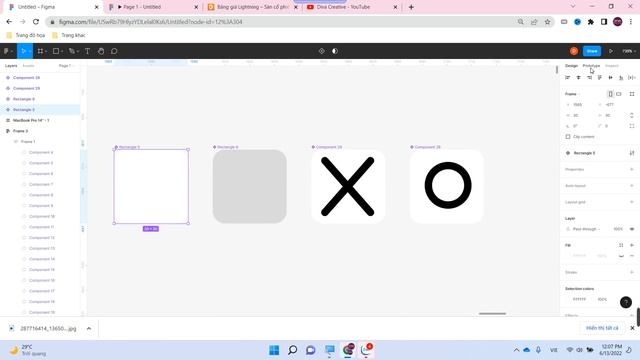
Task: Open the Frame type dropdown in Design panel
Action: [x=572, y=94]
